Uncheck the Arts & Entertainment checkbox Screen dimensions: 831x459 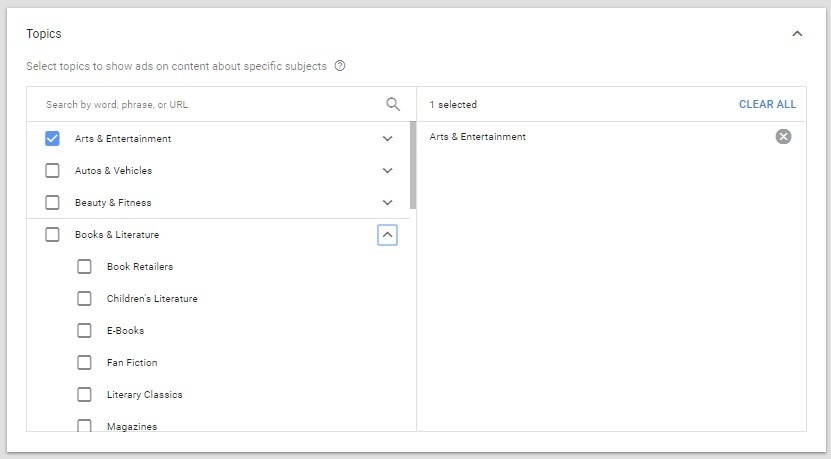point(52,138)
